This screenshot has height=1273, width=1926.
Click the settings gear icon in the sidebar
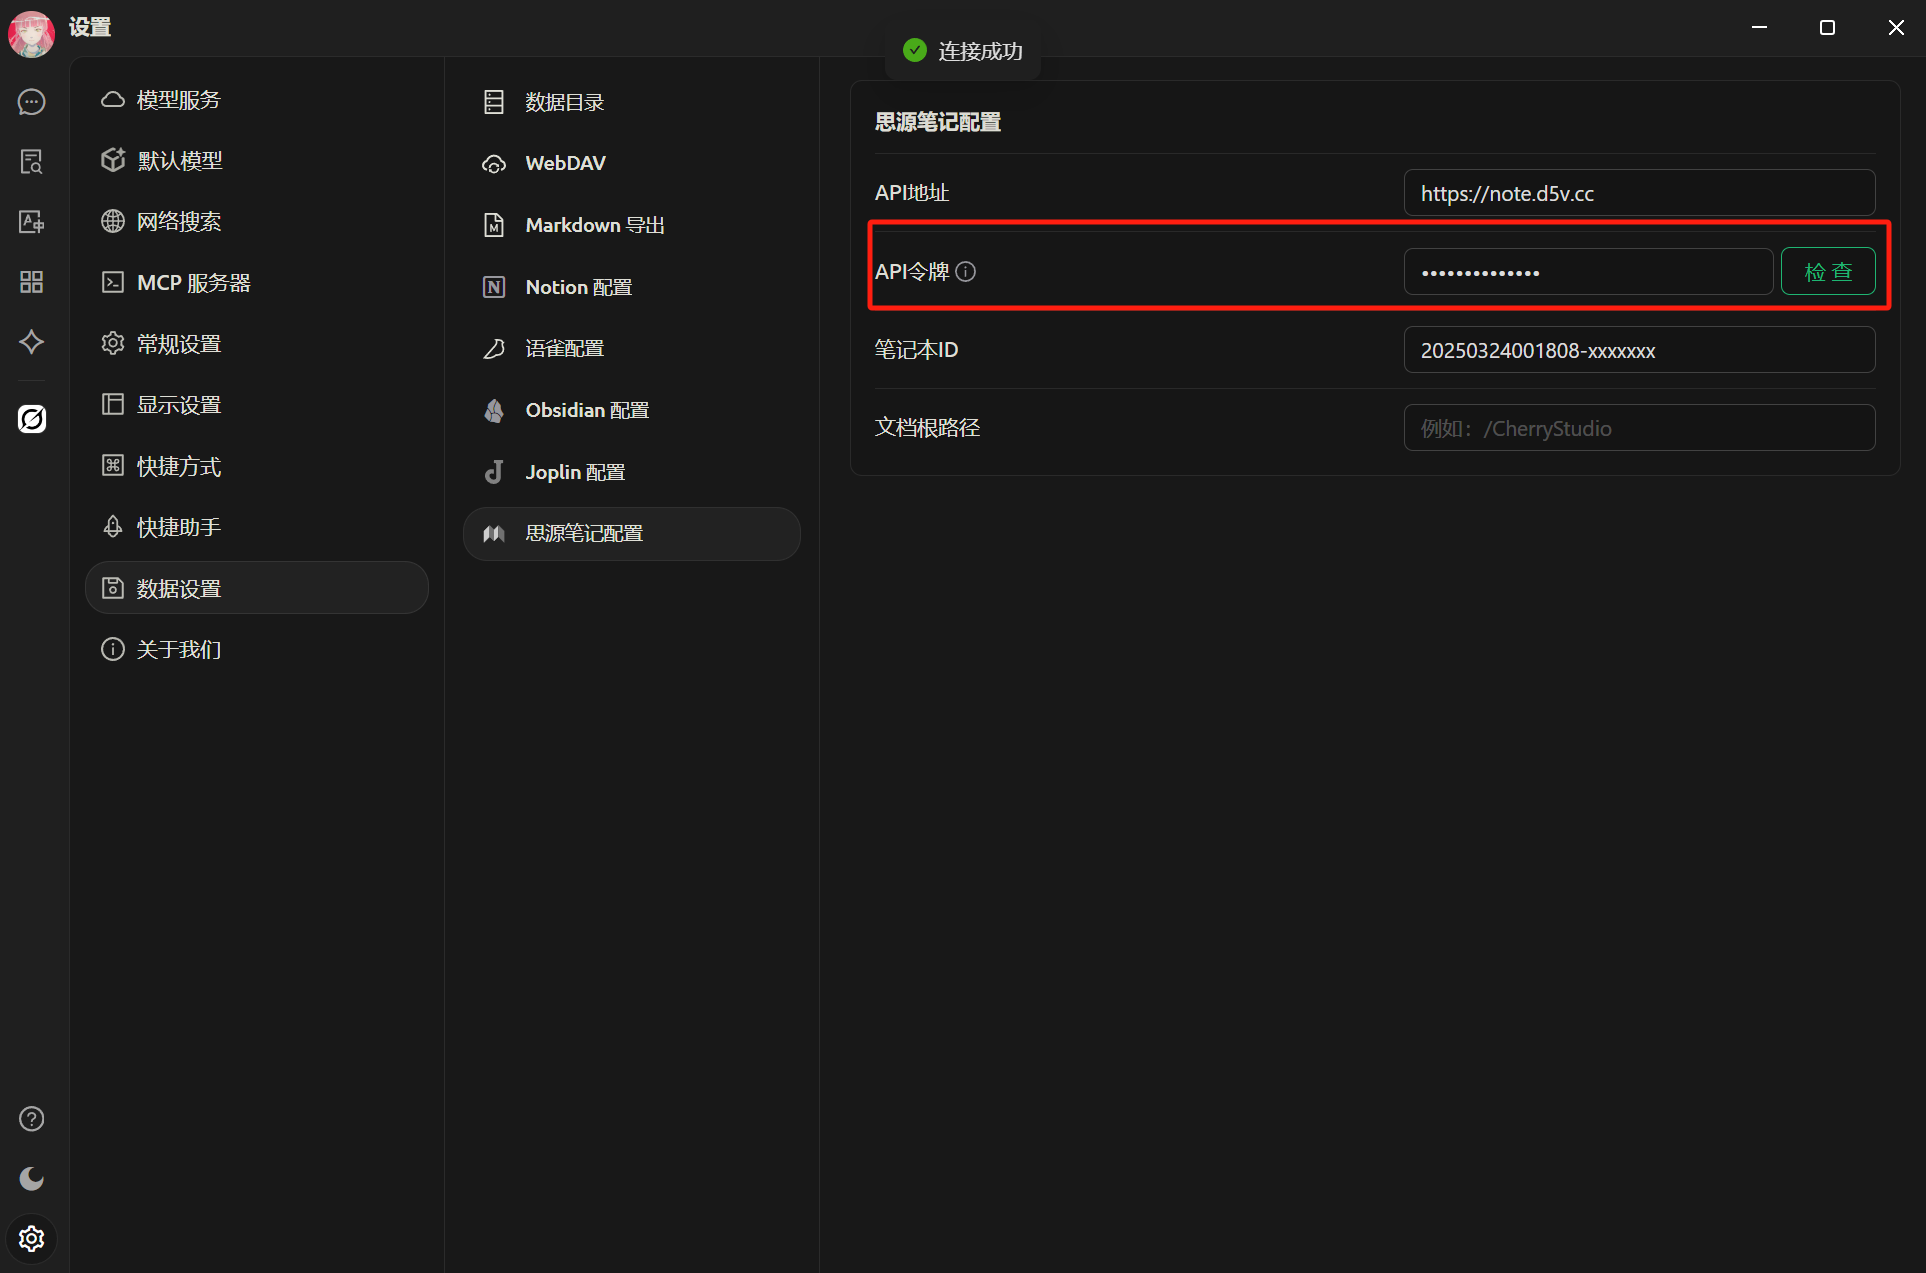point(32,1239)
